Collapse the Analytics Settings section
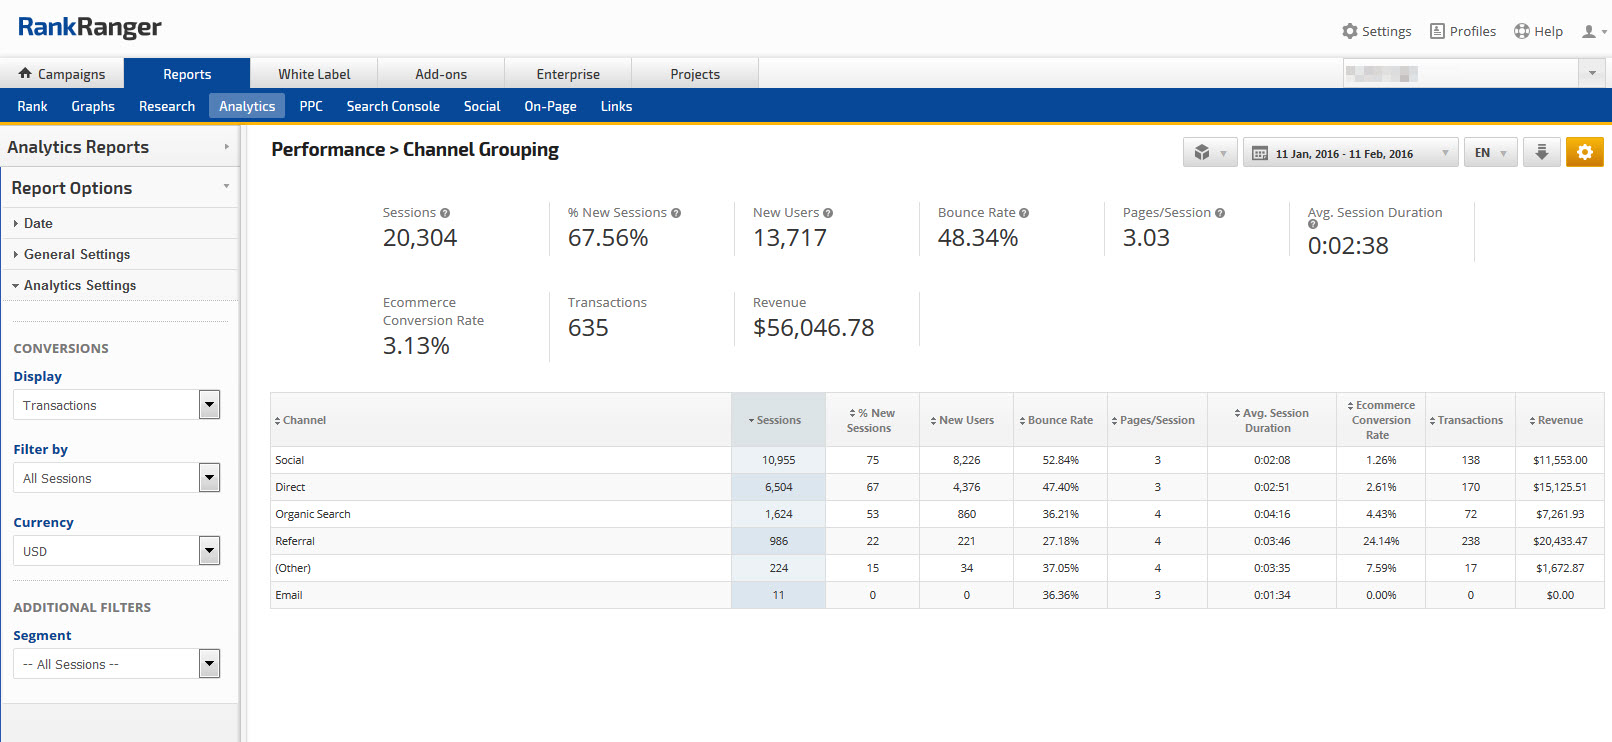 tap(79, 285)
